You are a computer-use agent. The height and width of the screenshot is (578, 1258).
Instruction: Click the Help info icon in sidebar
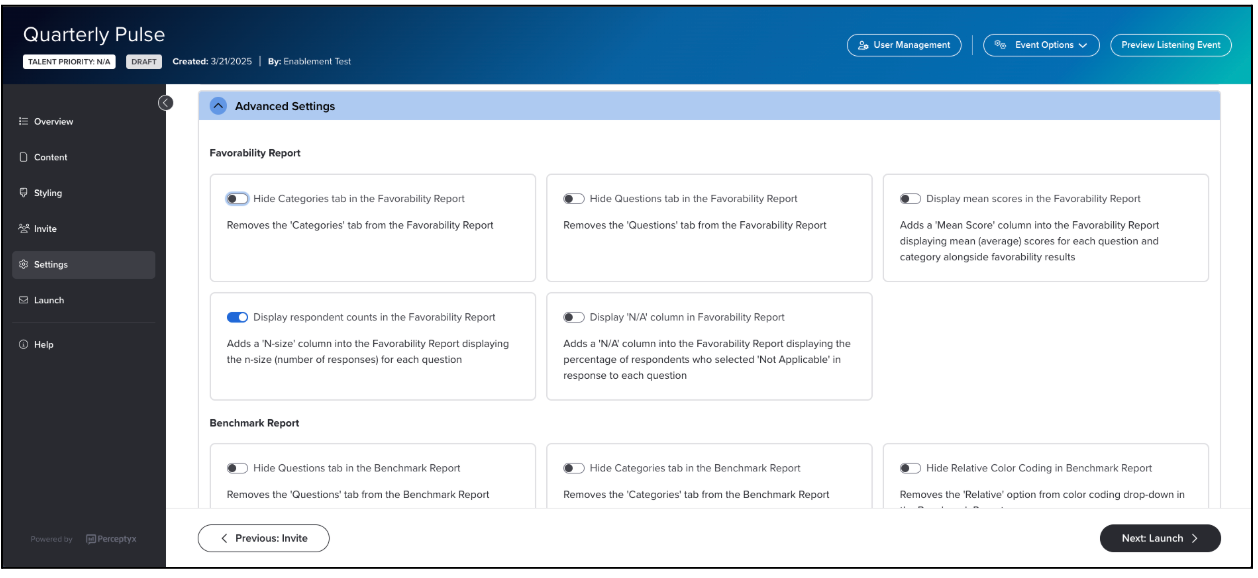[23, 345]
